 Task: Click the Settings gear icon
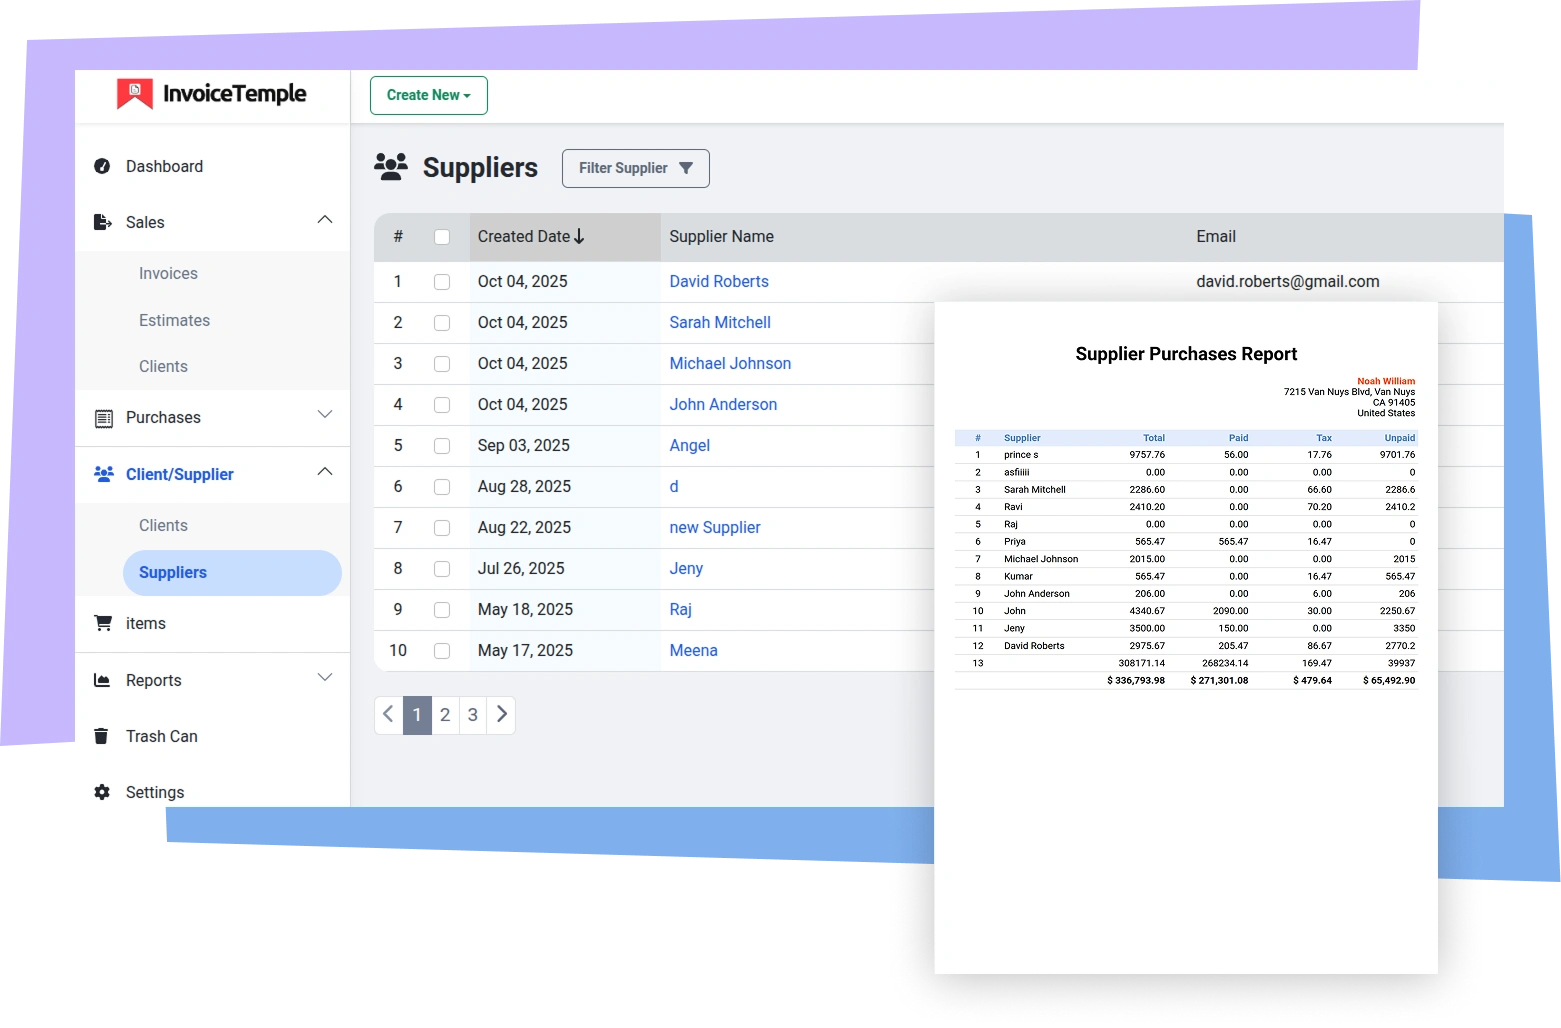coord(102,792)
